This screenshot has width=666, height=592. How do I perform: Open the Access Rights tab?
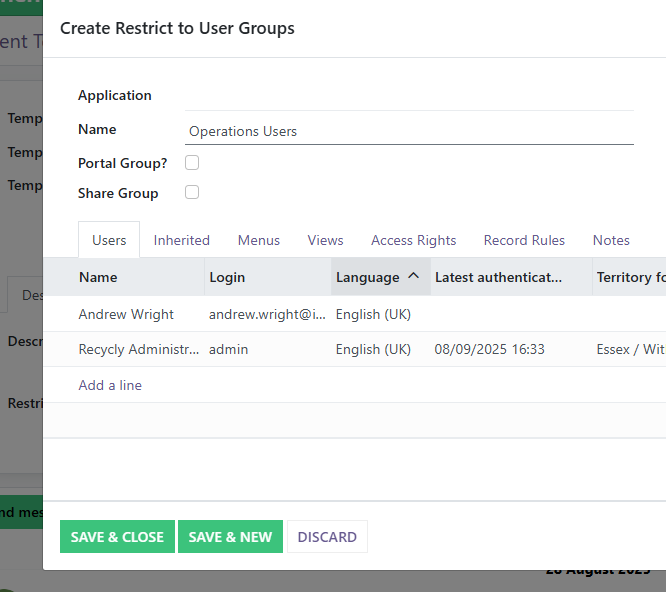click(414, 240)
